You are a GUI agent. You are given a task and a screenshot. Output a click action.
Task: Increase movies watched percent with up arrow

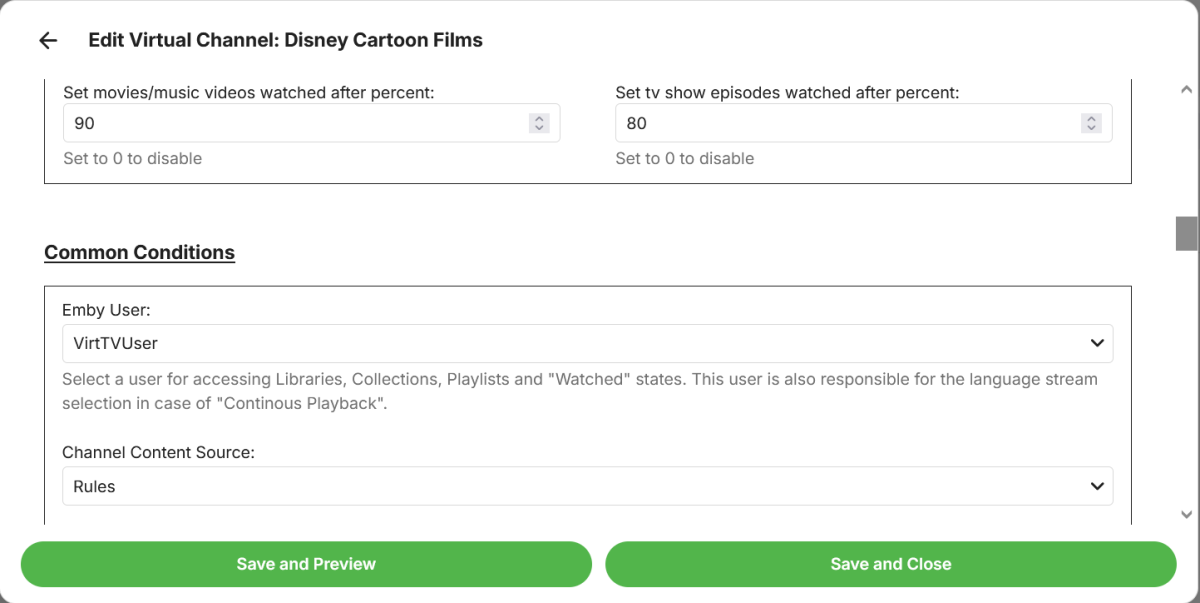click(x=539, y=118)
